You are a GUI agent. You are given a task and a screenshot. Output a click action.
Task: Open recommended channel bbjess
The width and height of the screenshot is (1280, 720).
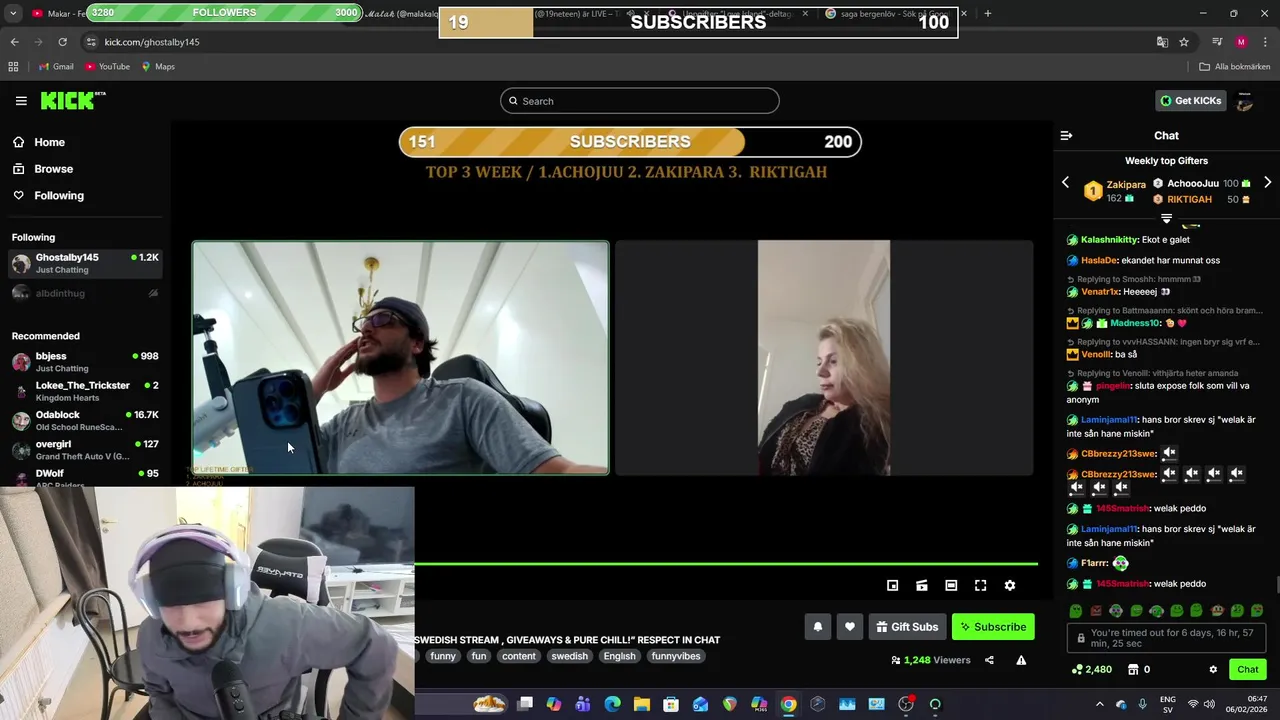coord(85,362)
